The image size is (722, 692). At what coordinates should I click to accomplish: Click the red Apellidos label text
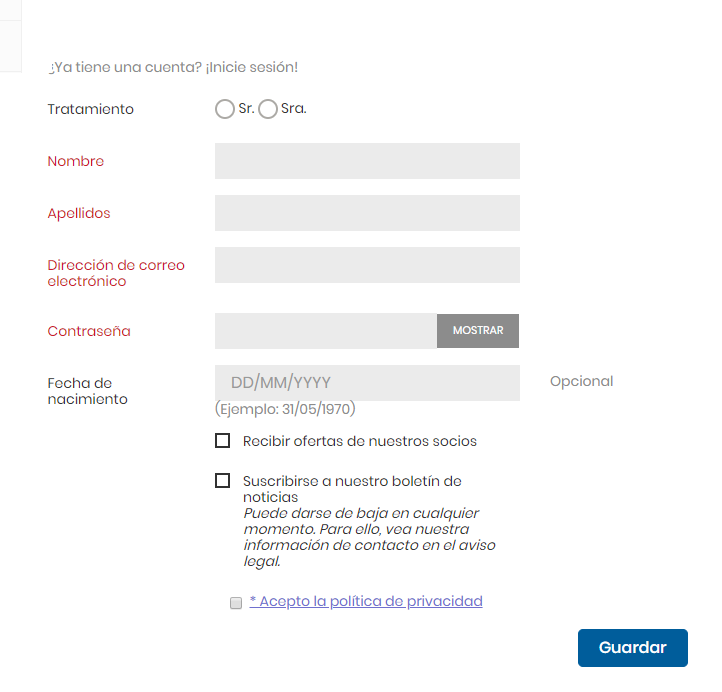click(79, 213)
